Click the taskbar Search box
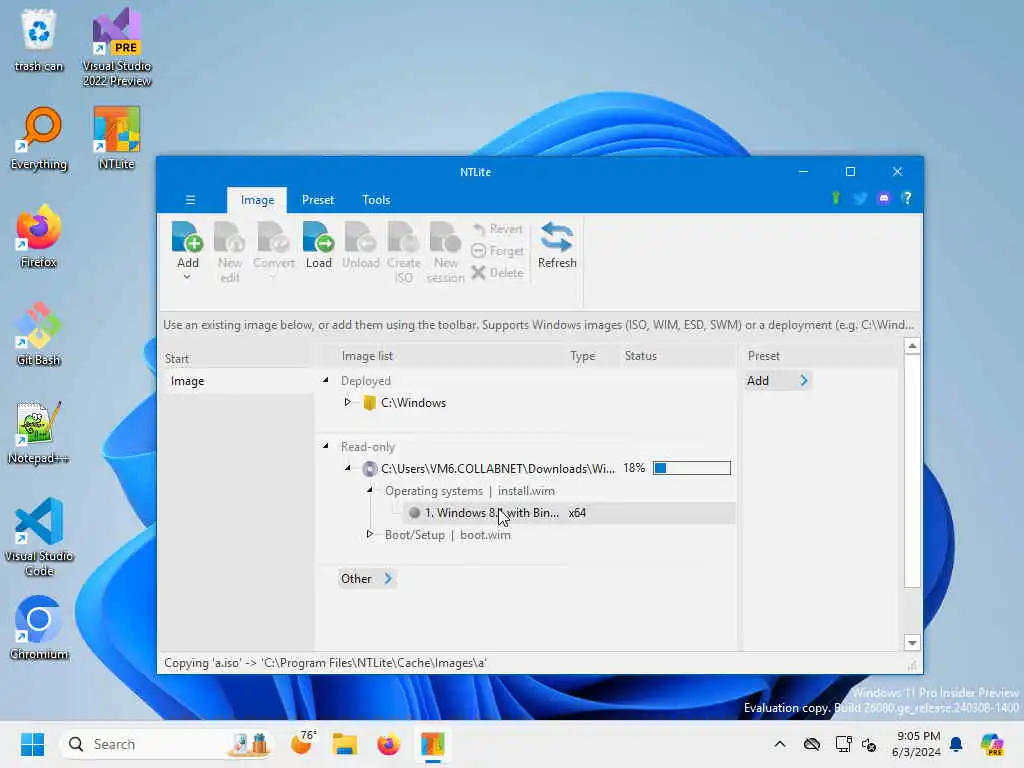 [x=167, y=744]
